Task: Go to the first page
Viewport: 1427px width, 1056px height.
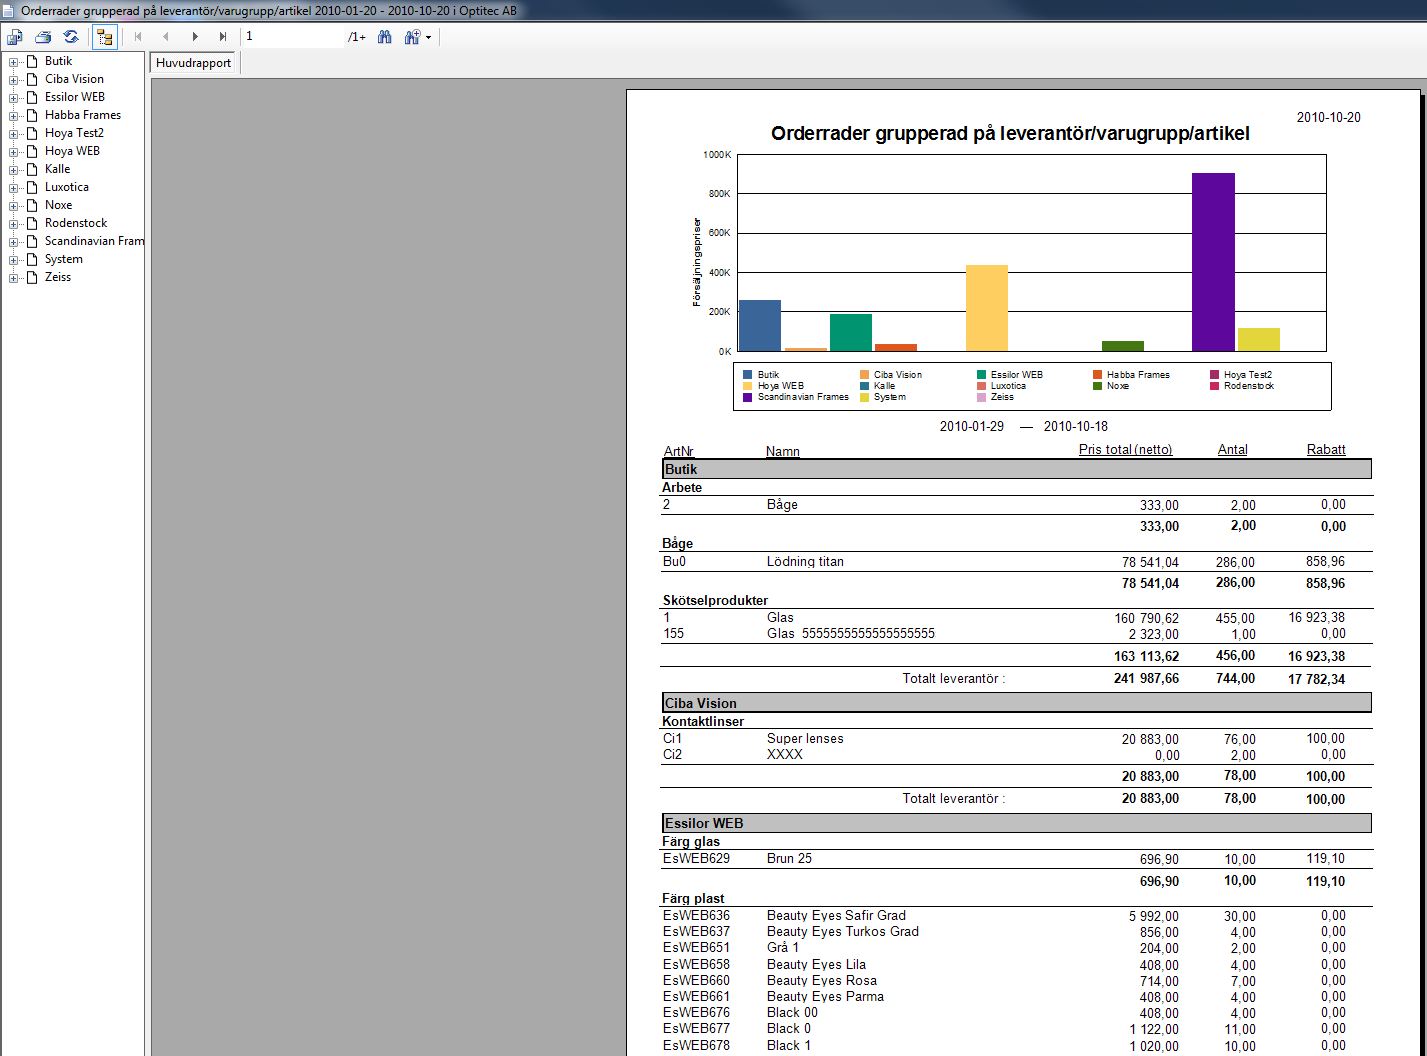Action: [x=138, y=37]
